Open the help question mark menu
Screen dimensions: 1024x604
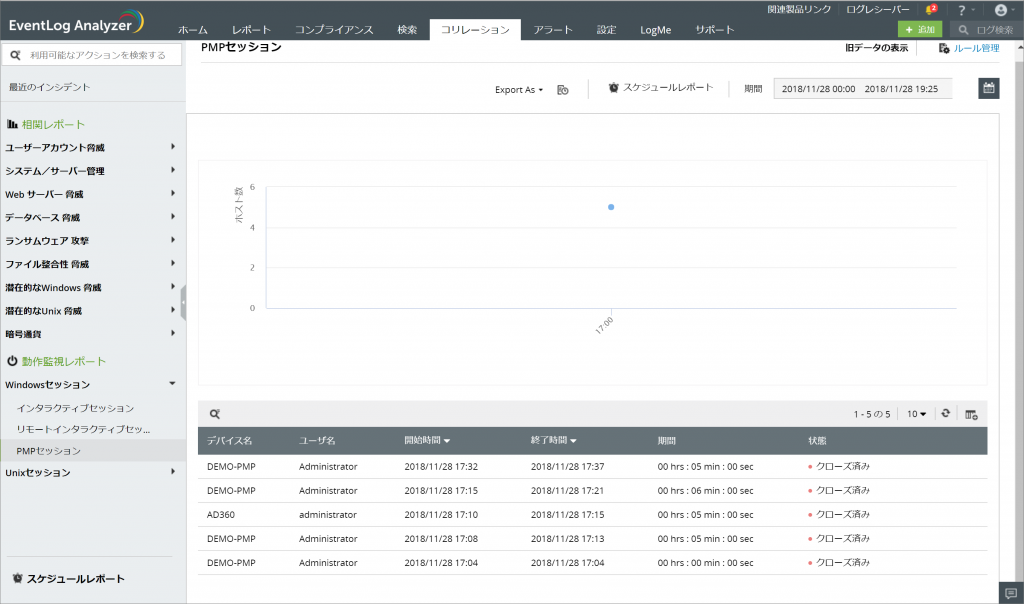[963, 9]
